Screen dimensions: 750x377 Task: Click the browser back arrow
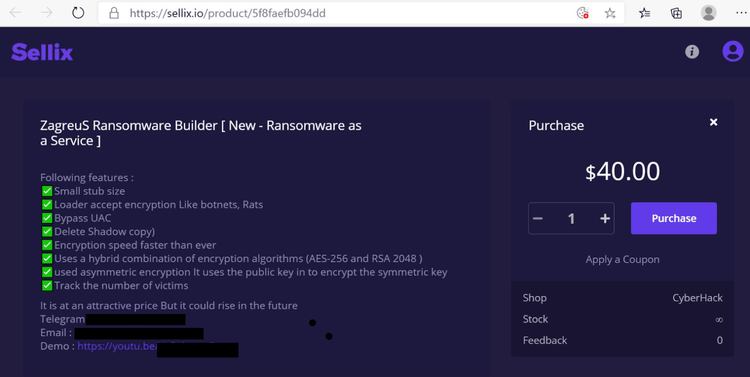15,13
